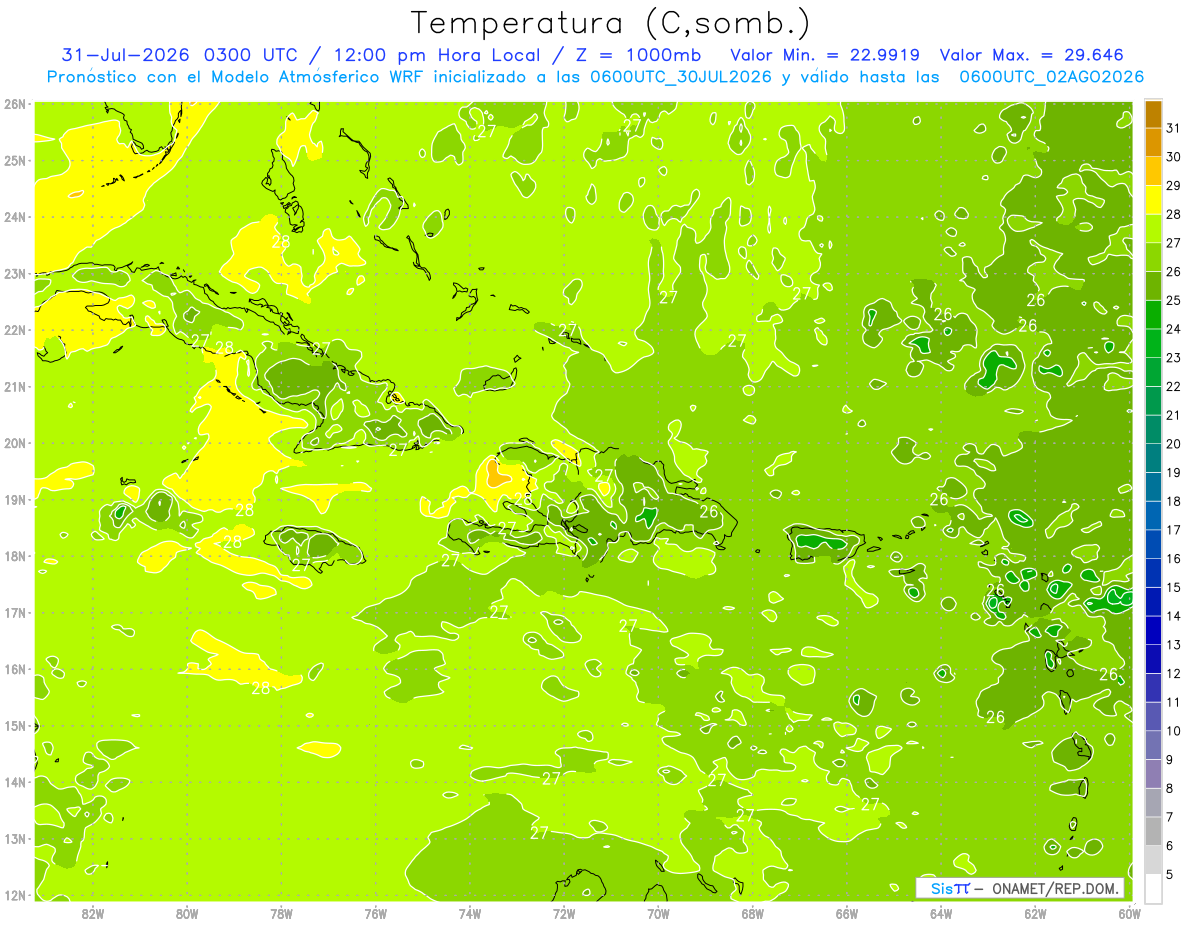Viewport: 1200px width, 927px height.
Task: Click the color bar label '26'
Action: [1173, 271]
